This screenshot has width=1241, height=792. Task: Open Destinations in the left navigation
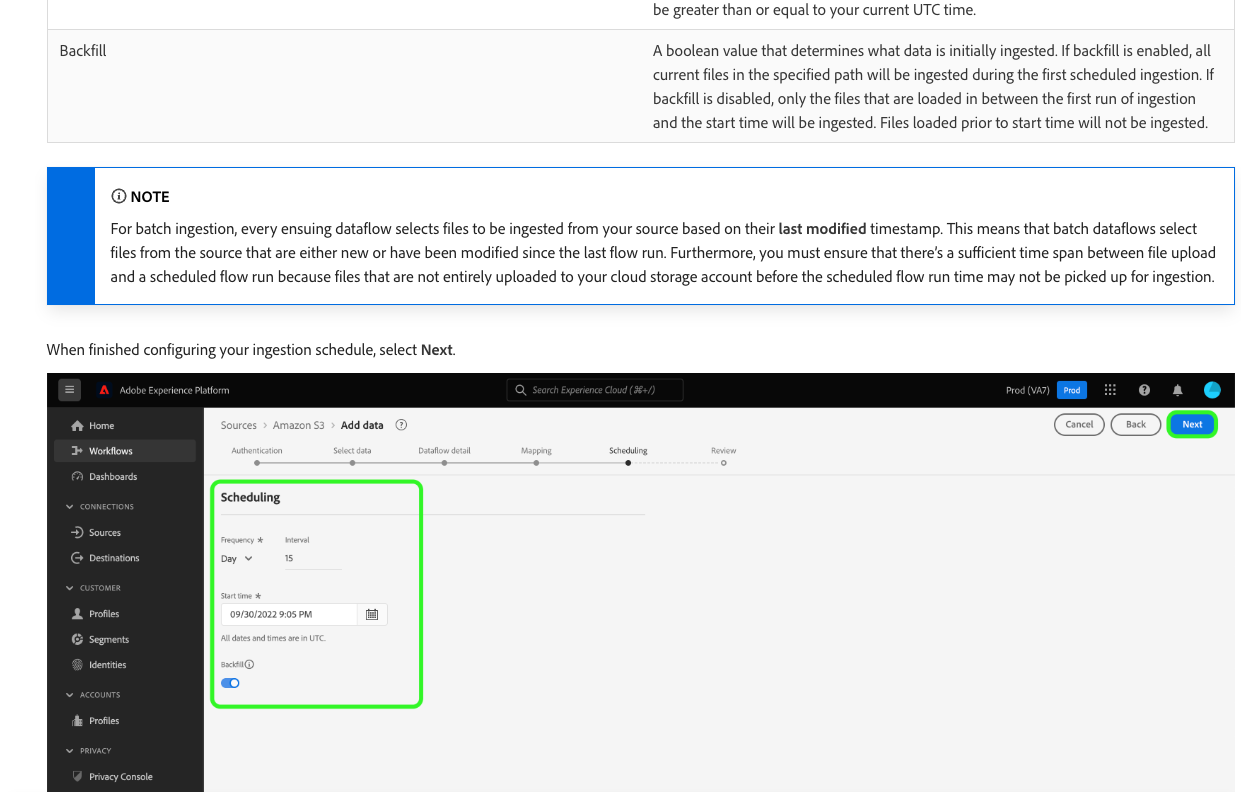(112, 557)
